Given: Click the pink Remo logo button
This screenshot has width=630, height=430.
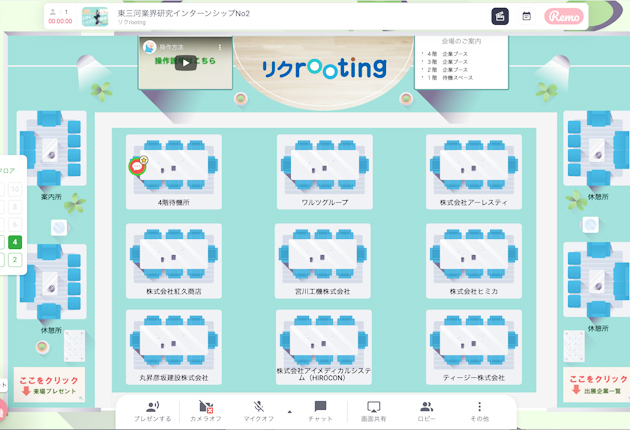Looking at the screenshot, I should (x=564, y=16).
